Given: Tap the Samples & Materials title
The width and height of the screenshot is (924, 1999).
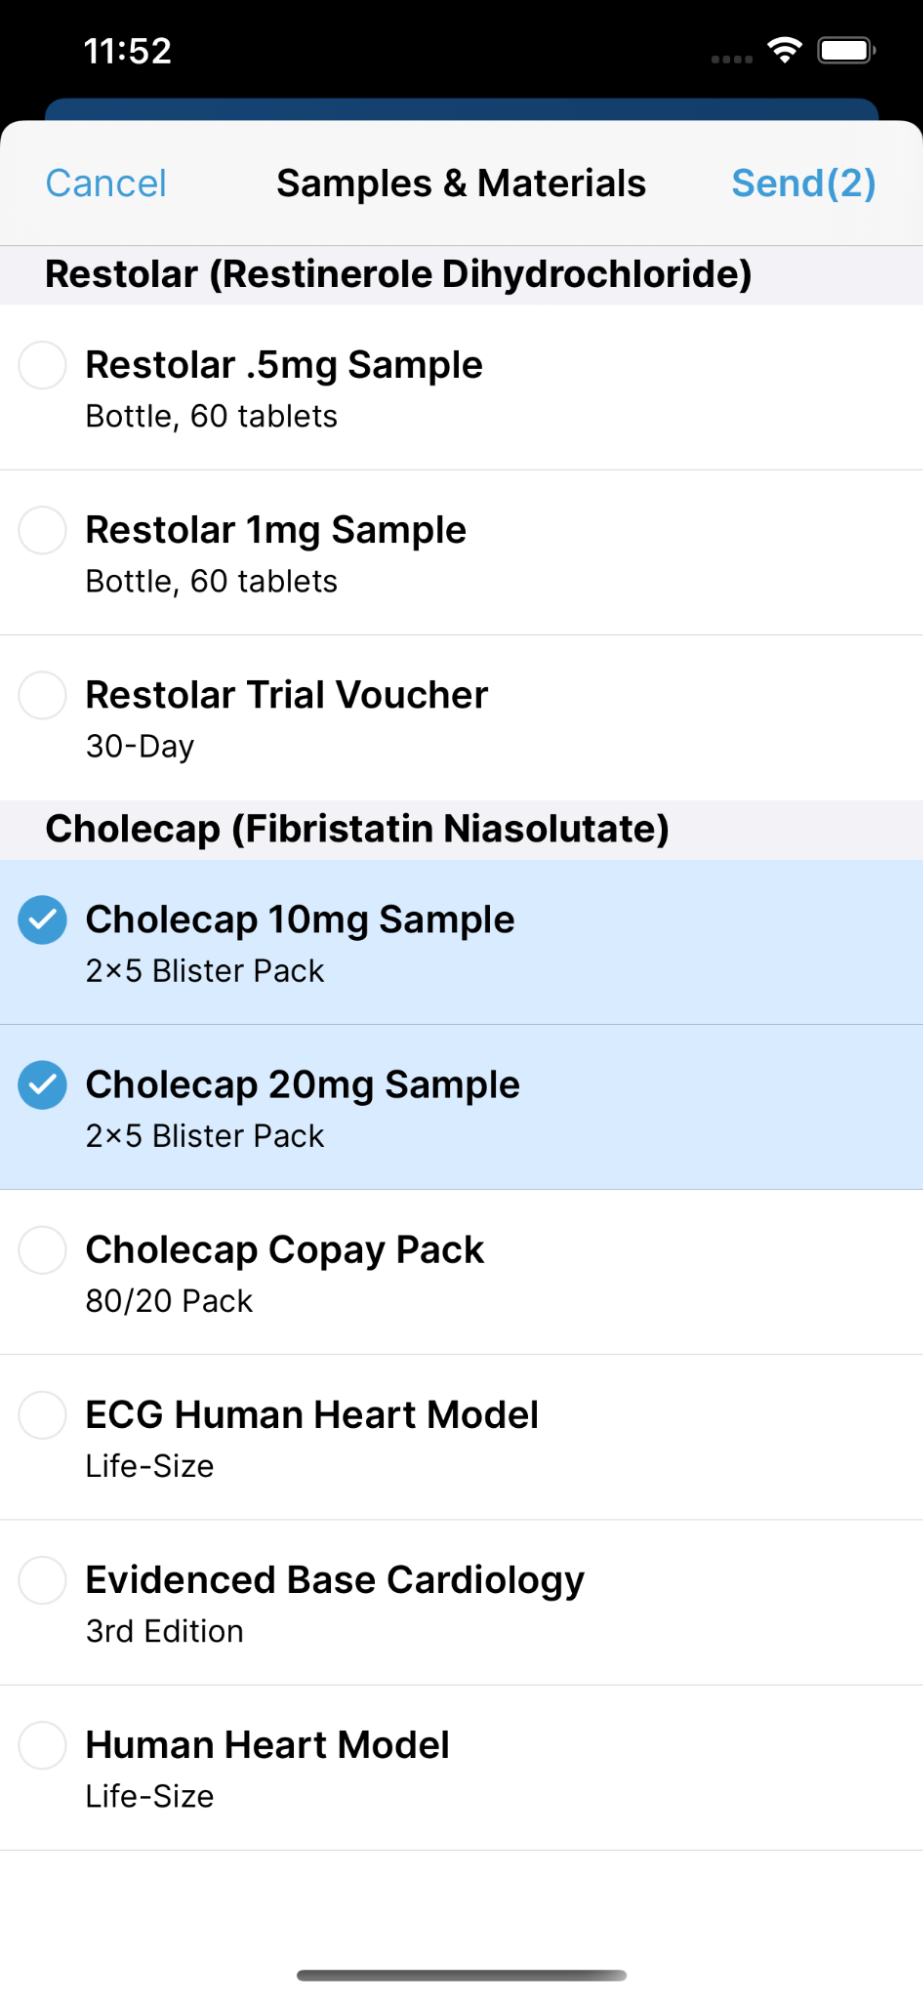Looking at the screenshot, I should tap(461, 183).
